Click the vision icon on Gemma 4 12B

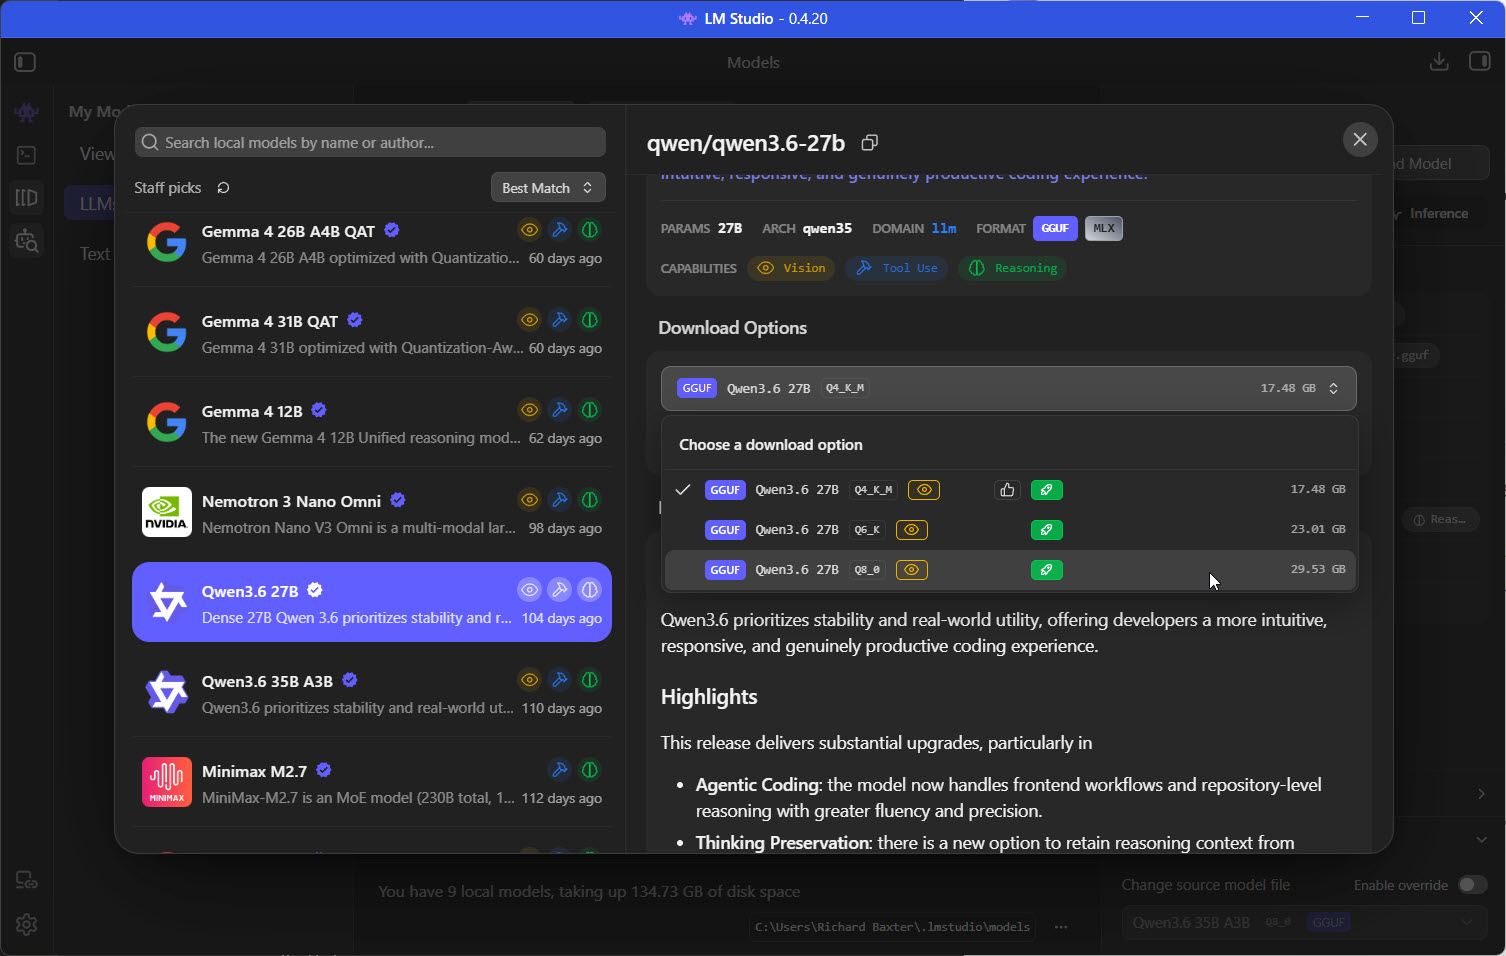click(530, 410)
